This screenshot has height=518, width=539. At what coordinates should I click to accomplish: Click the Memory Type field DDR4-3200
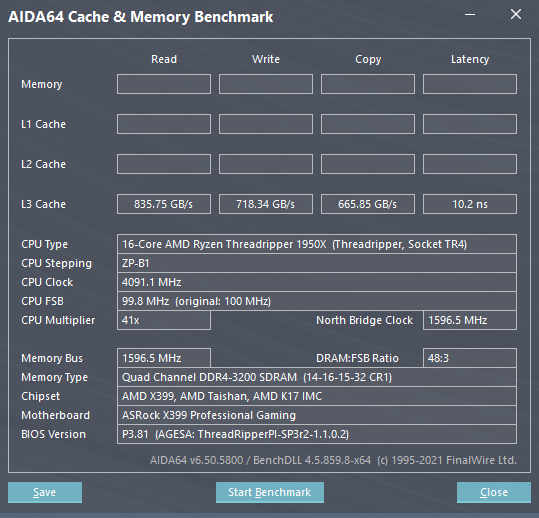pyautogui.click(x=317, y=377)
